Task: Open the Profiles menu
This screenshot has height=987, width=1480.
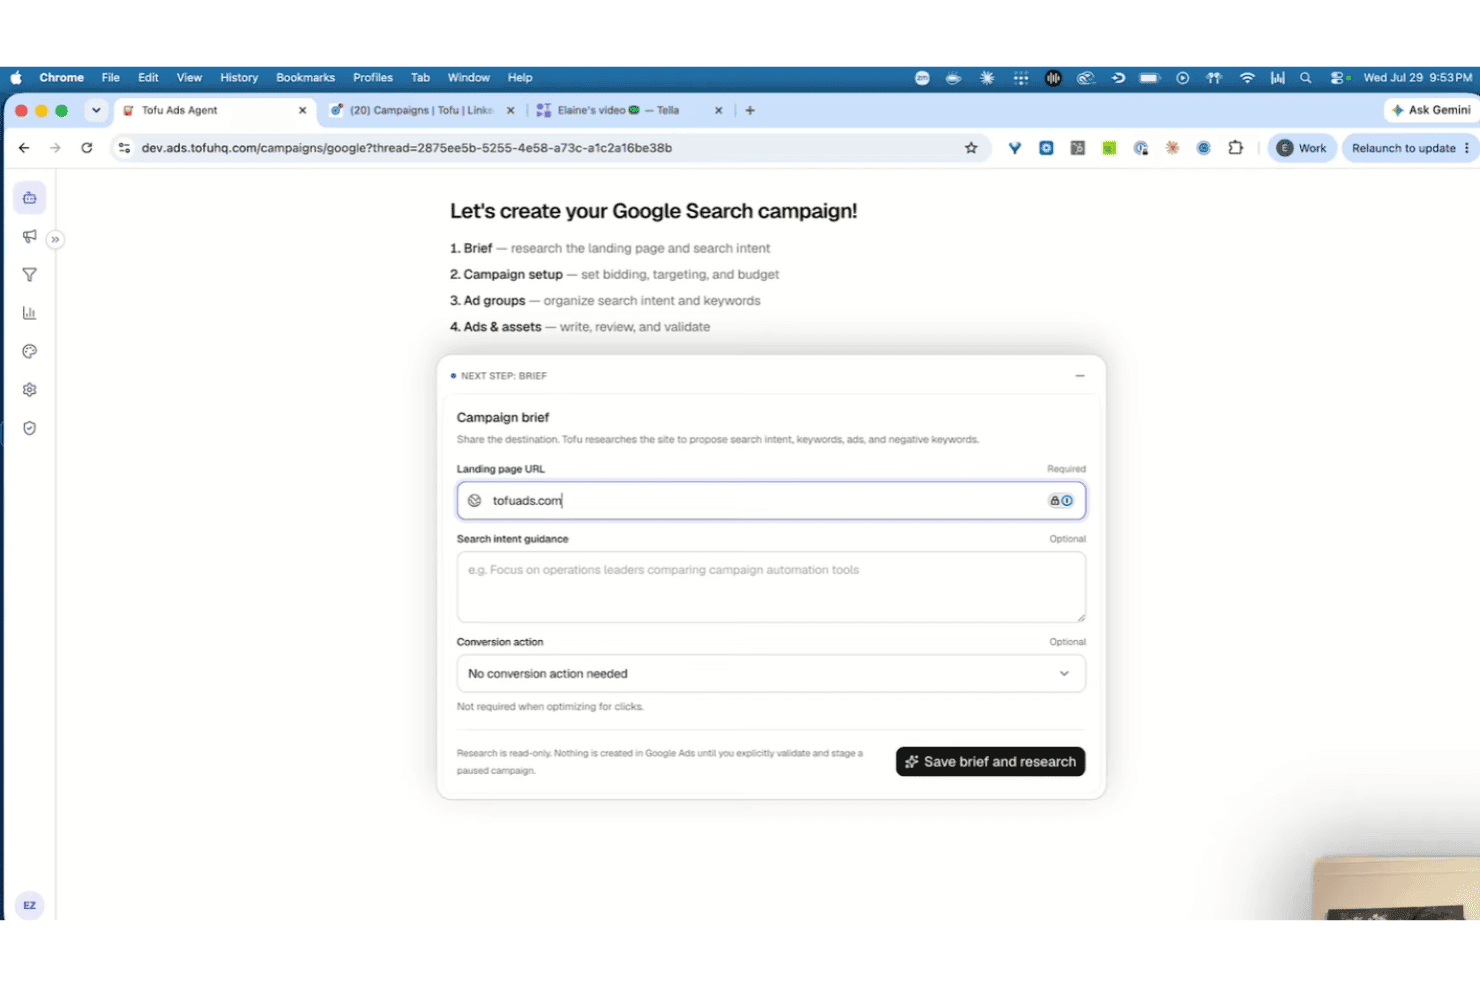Action: coord(373,77)
